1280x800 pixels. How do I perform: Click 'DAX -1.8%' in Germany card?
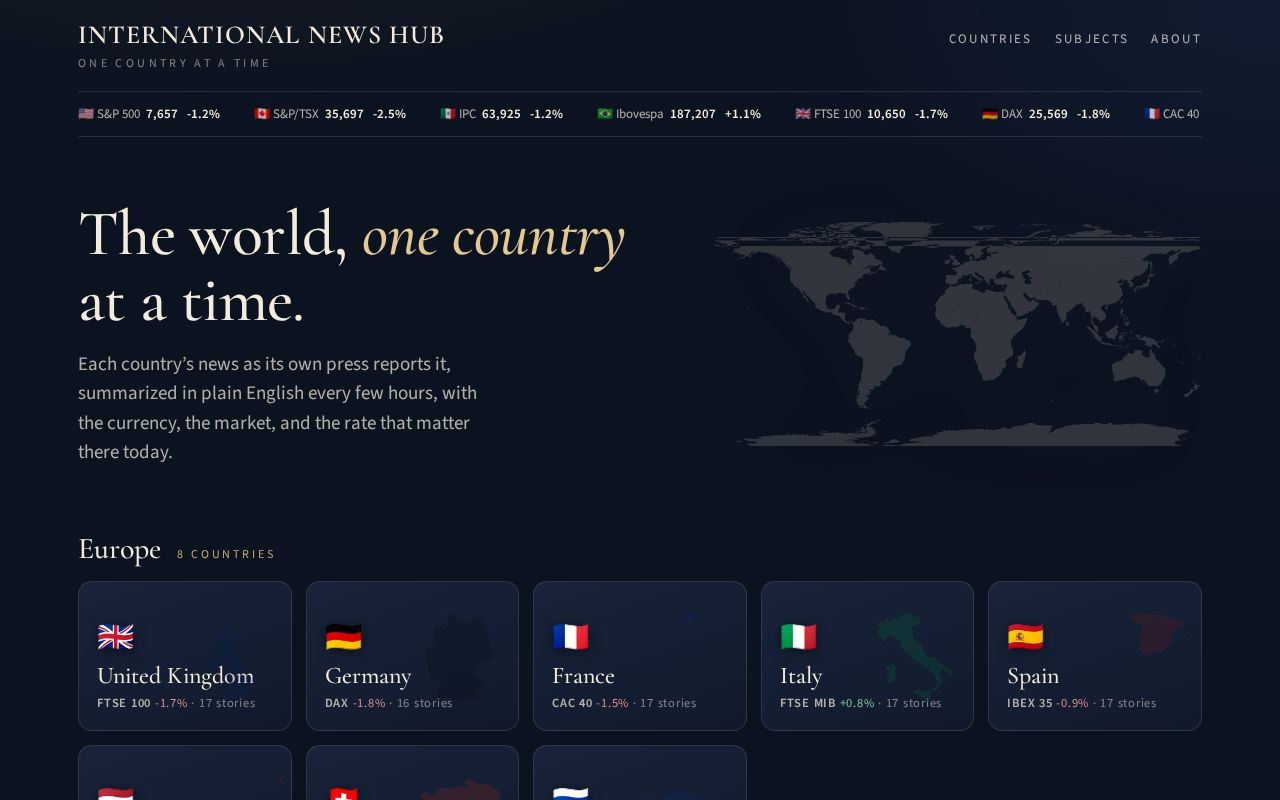coord(355,703)
